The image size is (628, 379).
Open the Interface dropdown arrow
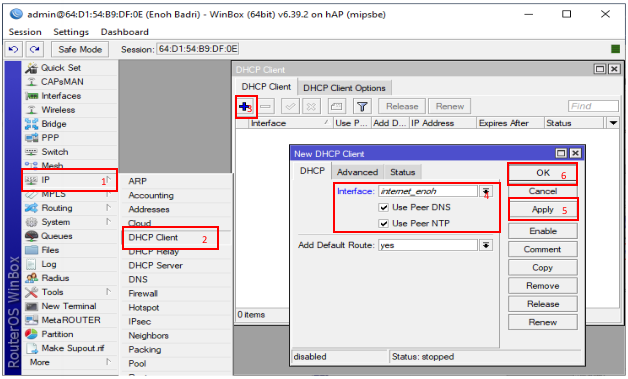[486, 191]
